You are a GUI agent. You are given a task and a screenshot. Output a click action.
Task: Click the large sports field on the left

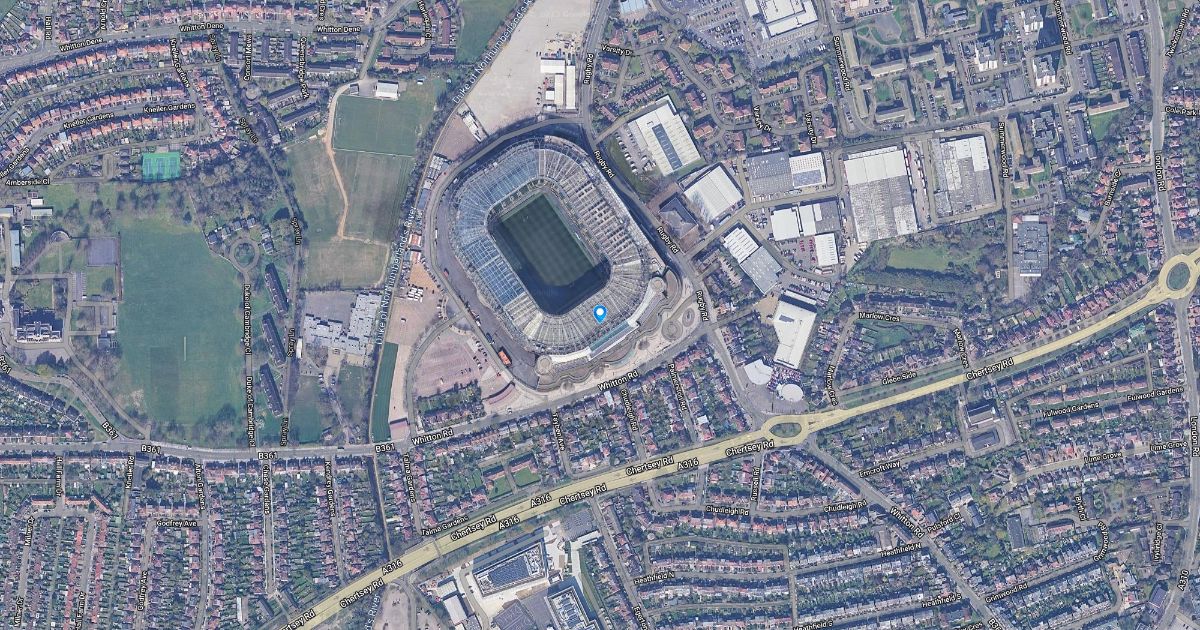point(180,322)
